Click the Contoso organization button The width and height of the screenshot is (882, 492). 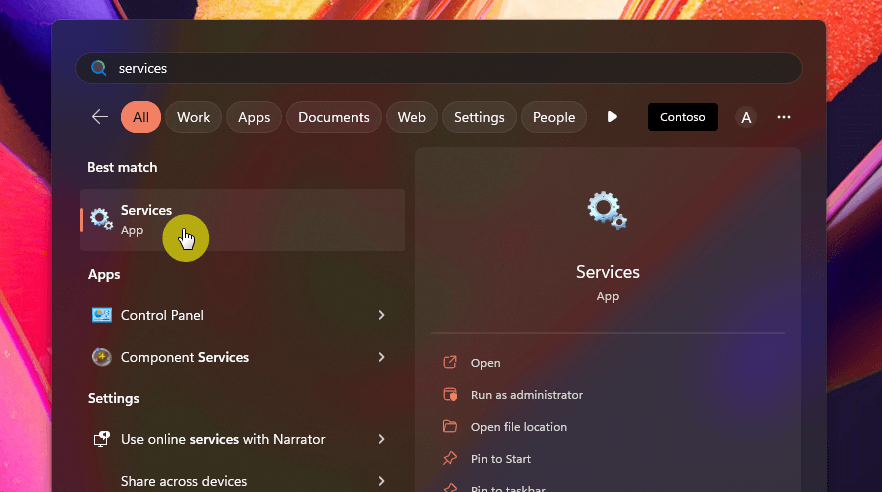point(682,117)
